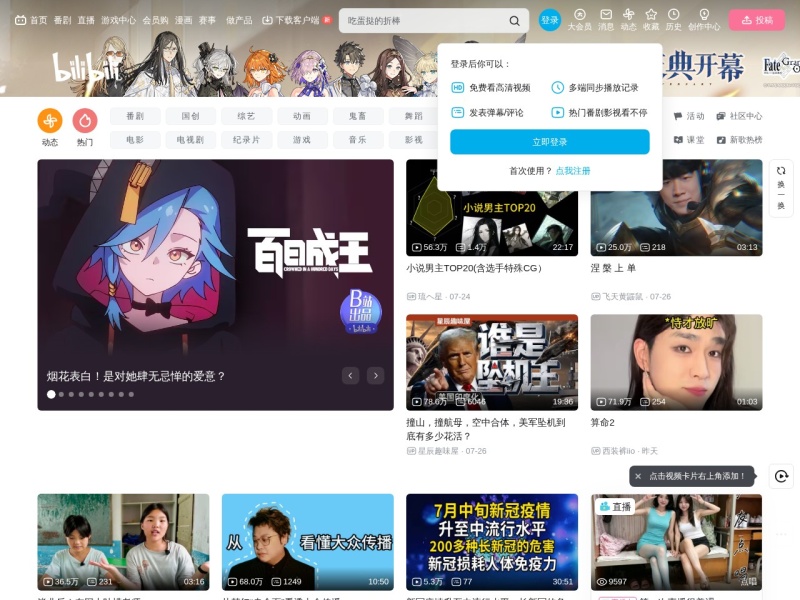Screen dimensions: 800x600
Task: Open 直播 in the top navigation
Action: point(86,20)
